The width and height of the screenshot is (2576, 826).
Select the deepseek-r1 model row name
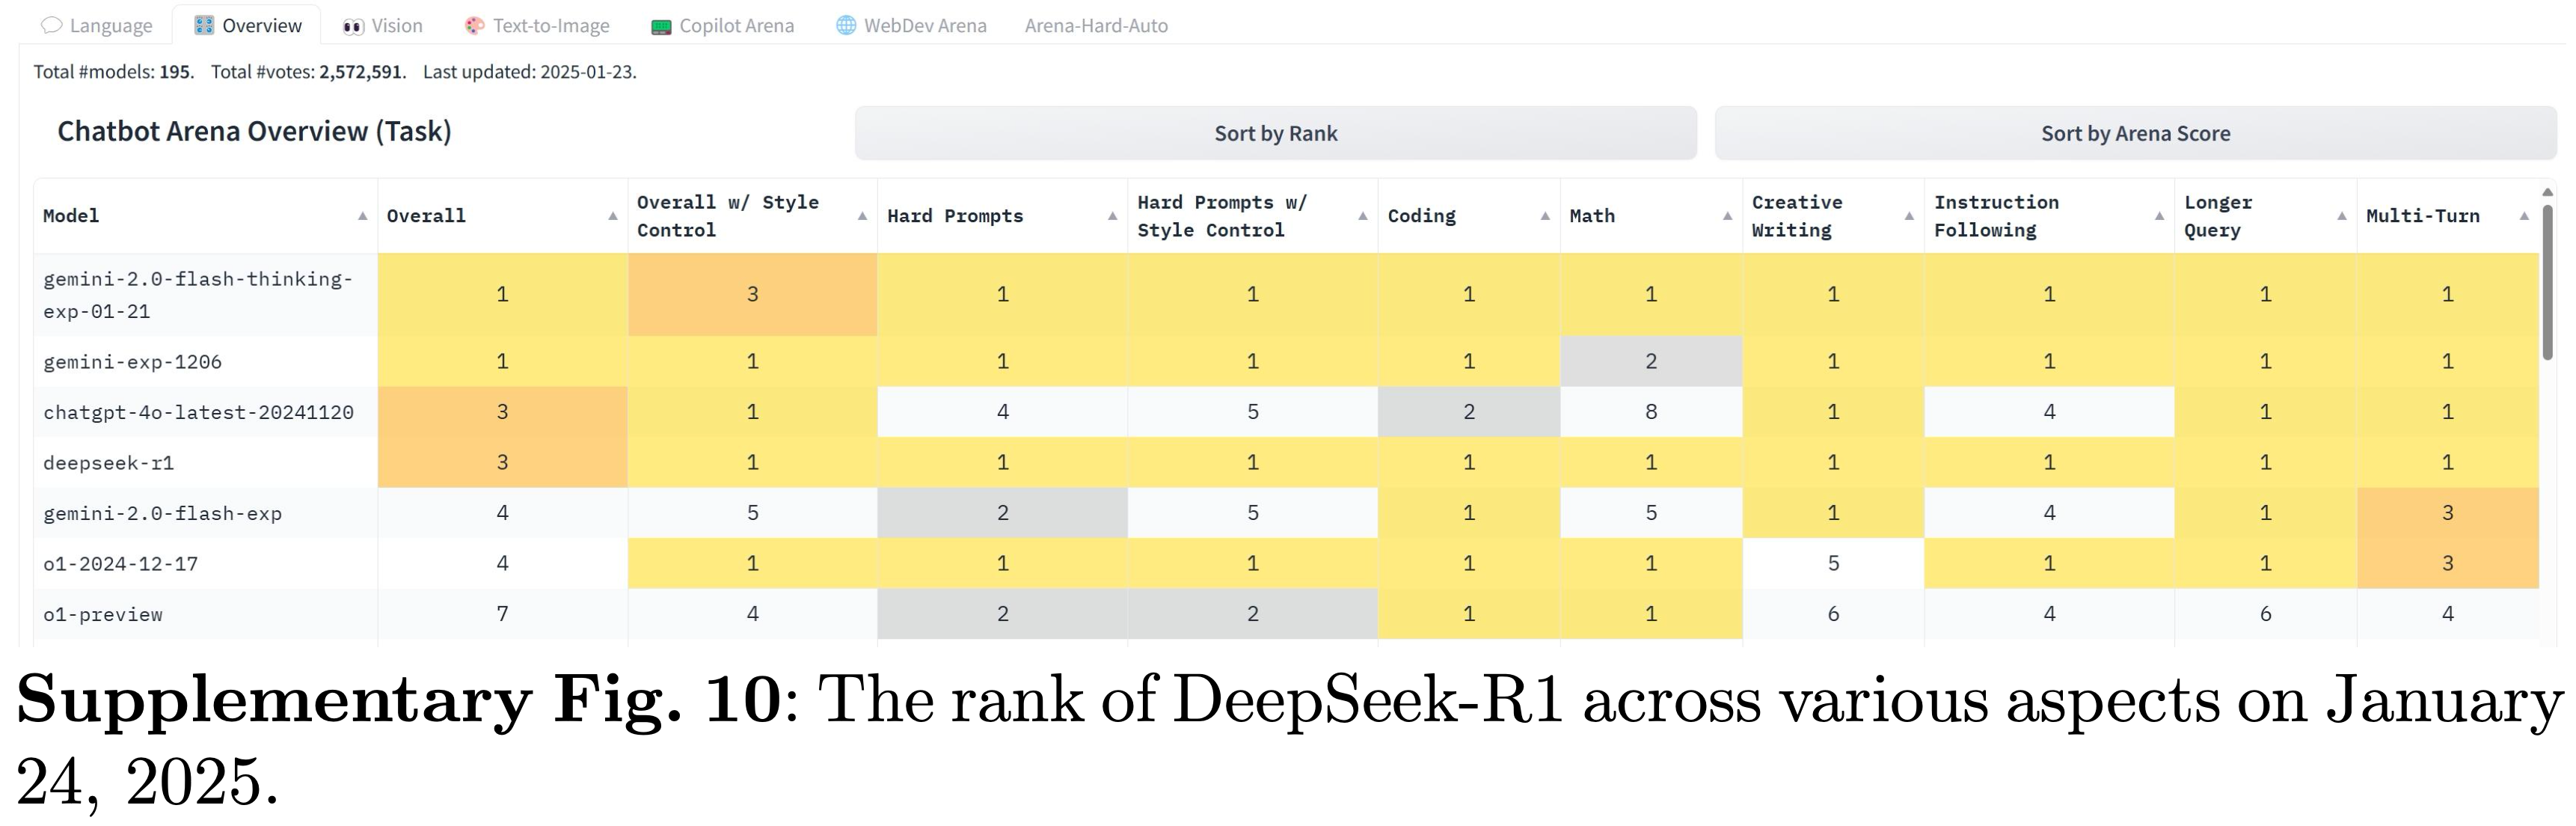(109, 463)
